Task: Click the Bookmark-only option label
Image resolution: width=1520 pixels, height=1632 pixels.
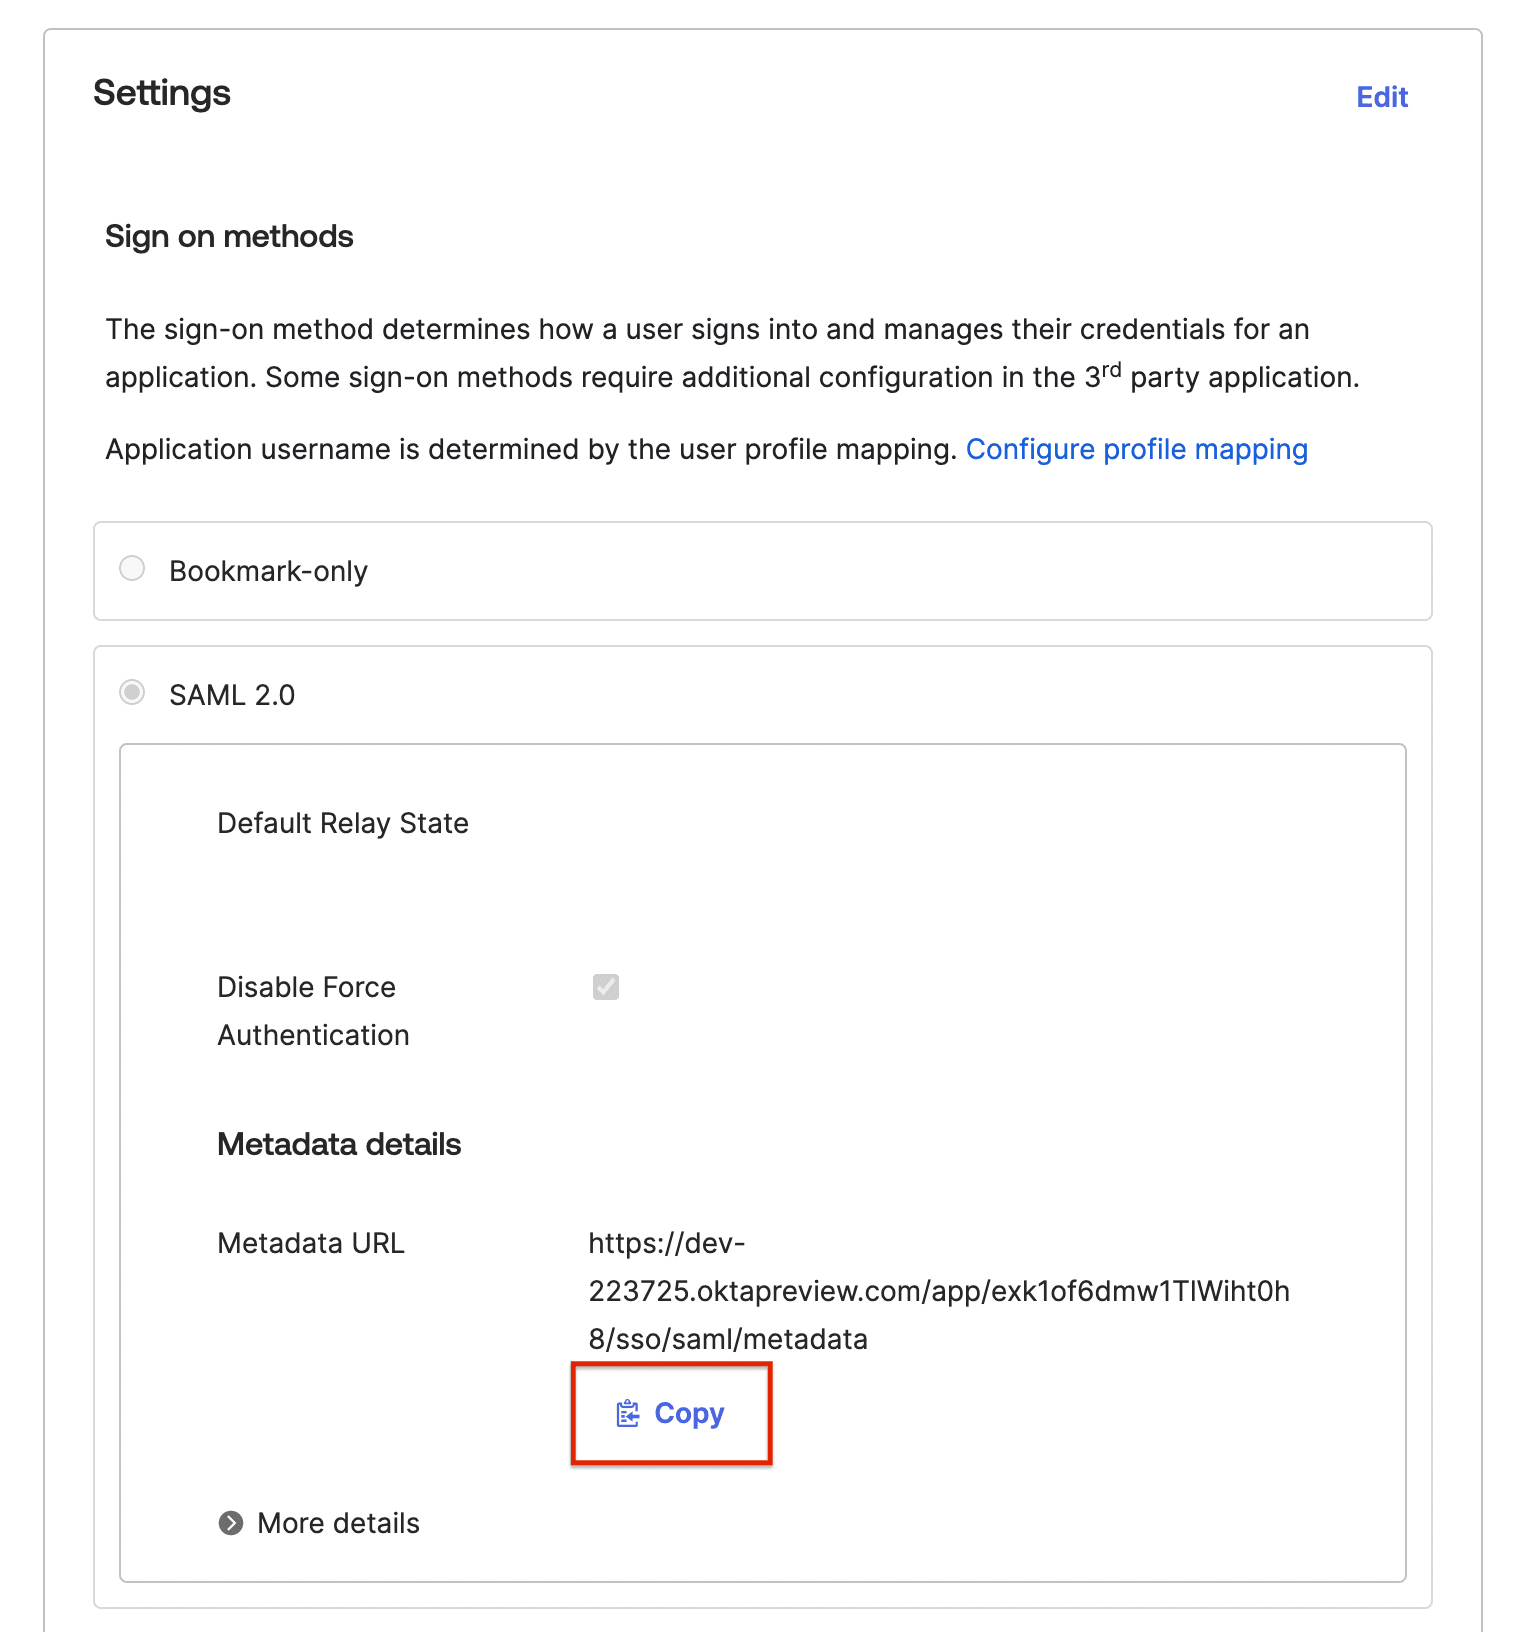Action: pyautogui.click(x=268, y=571)
